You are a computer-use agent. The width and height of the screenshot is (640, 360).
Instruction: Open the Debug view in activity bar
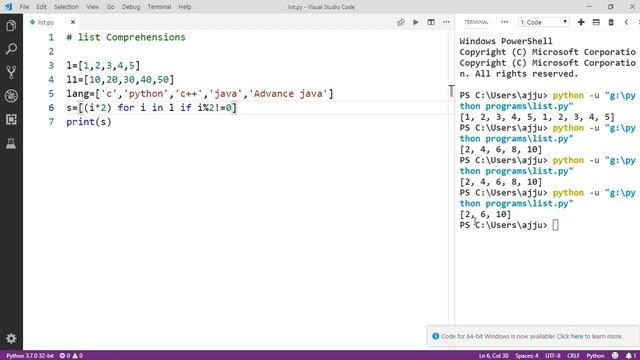[x=11, y=96]
